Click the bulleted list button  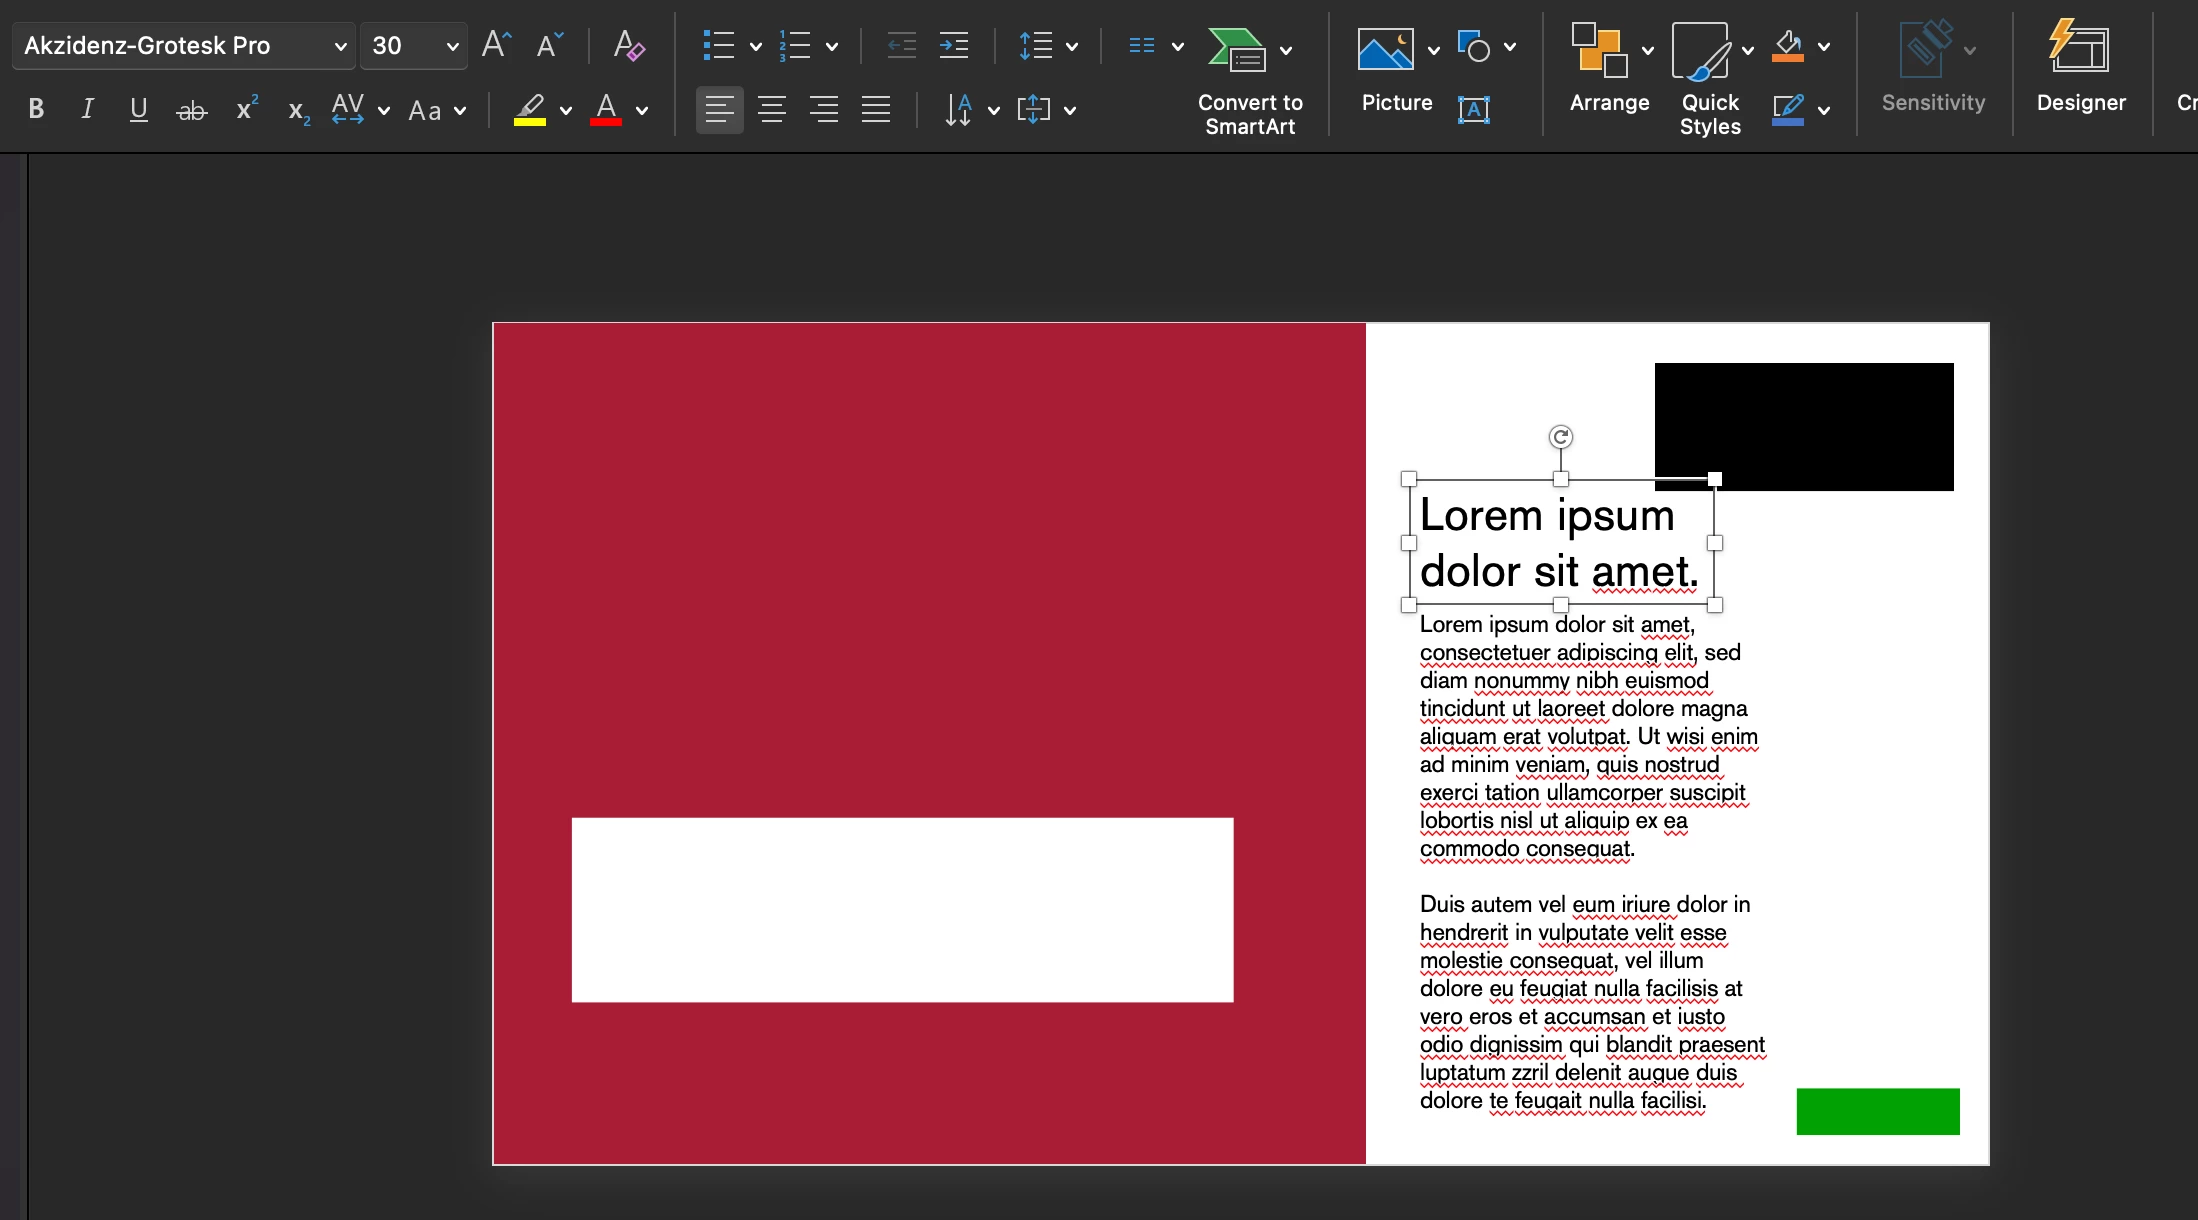click(x=719, y=45)
